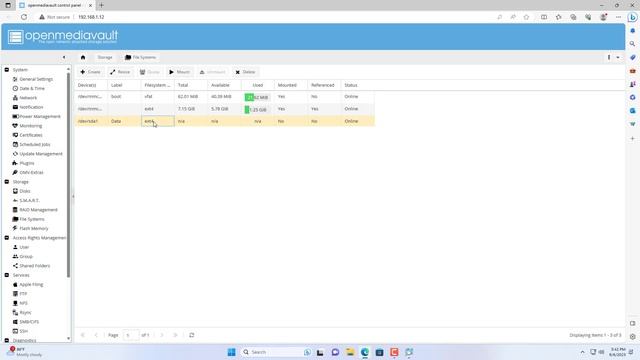Screen dimensions: 640x360
Task: Open the openmediavault home icon
Action: click(83, 58)
